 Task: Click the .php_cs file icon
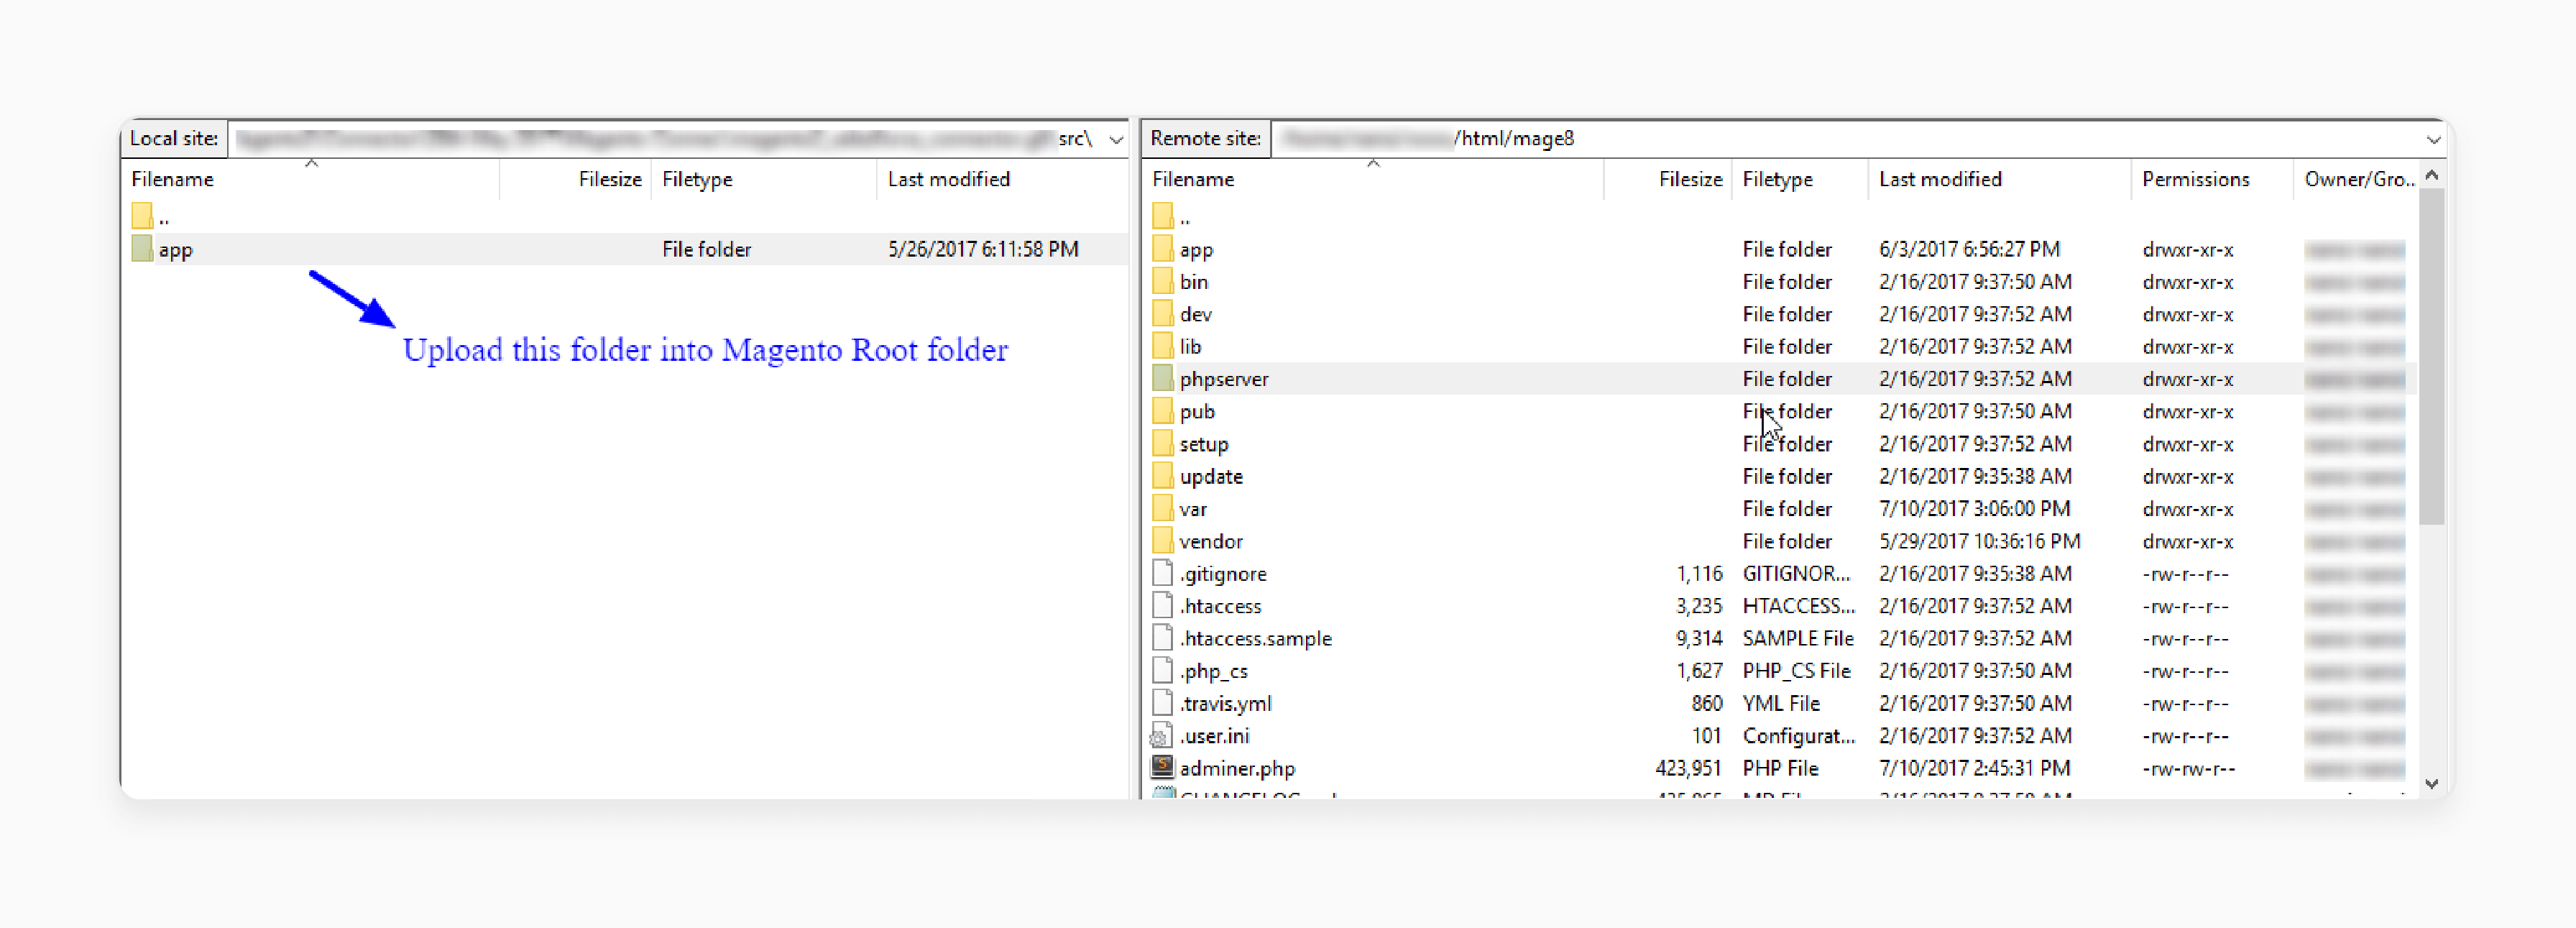tap(1162, 670)
